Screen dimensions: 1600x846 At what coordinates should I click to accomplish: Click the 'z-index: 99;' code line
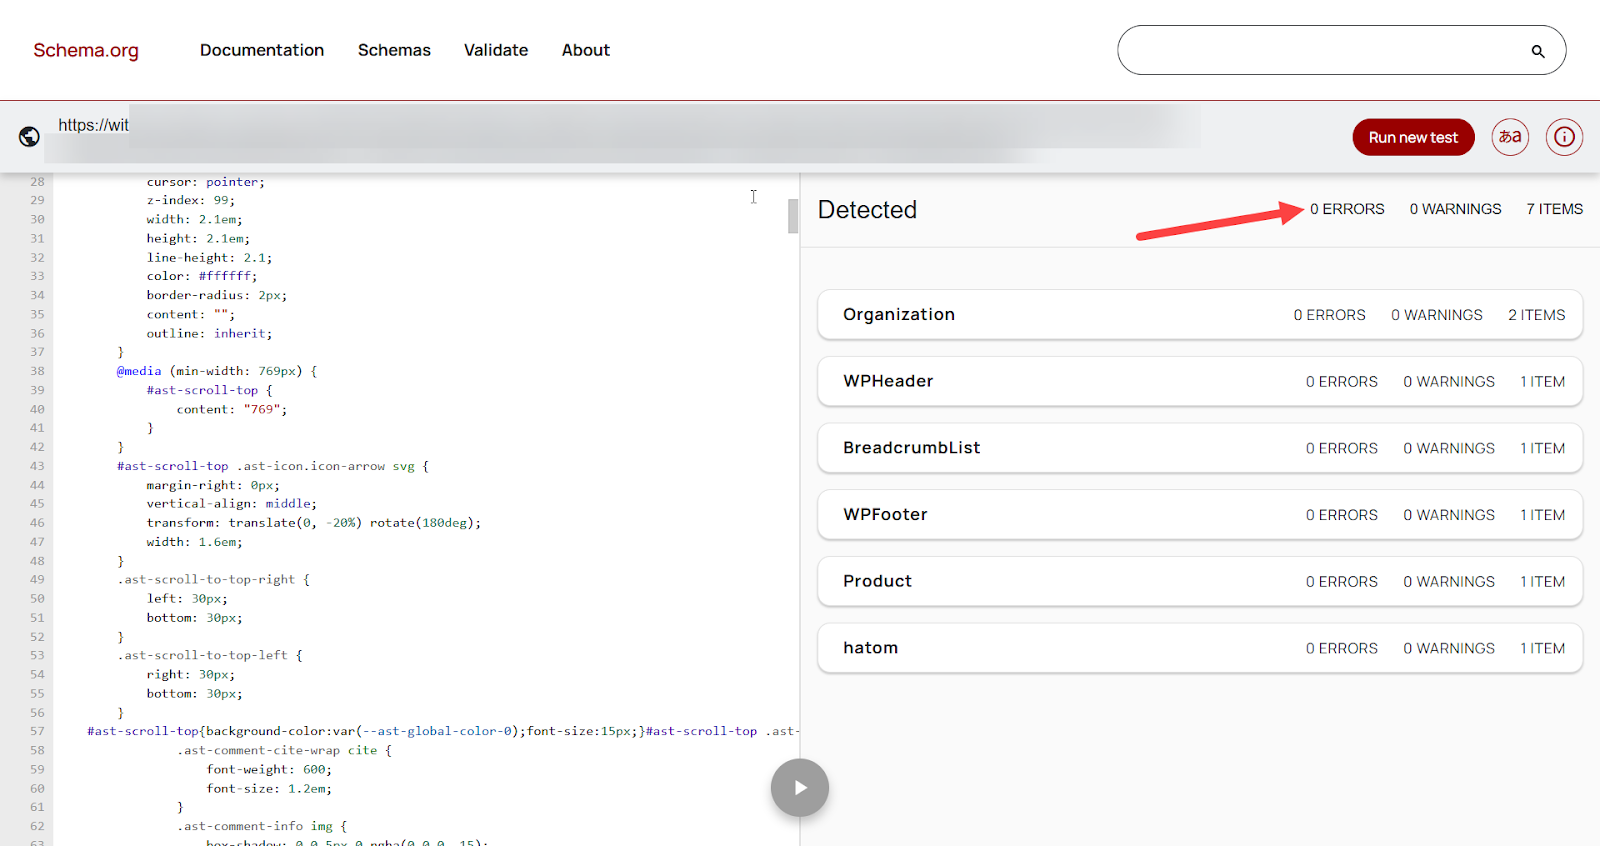(x=191, y=201)
